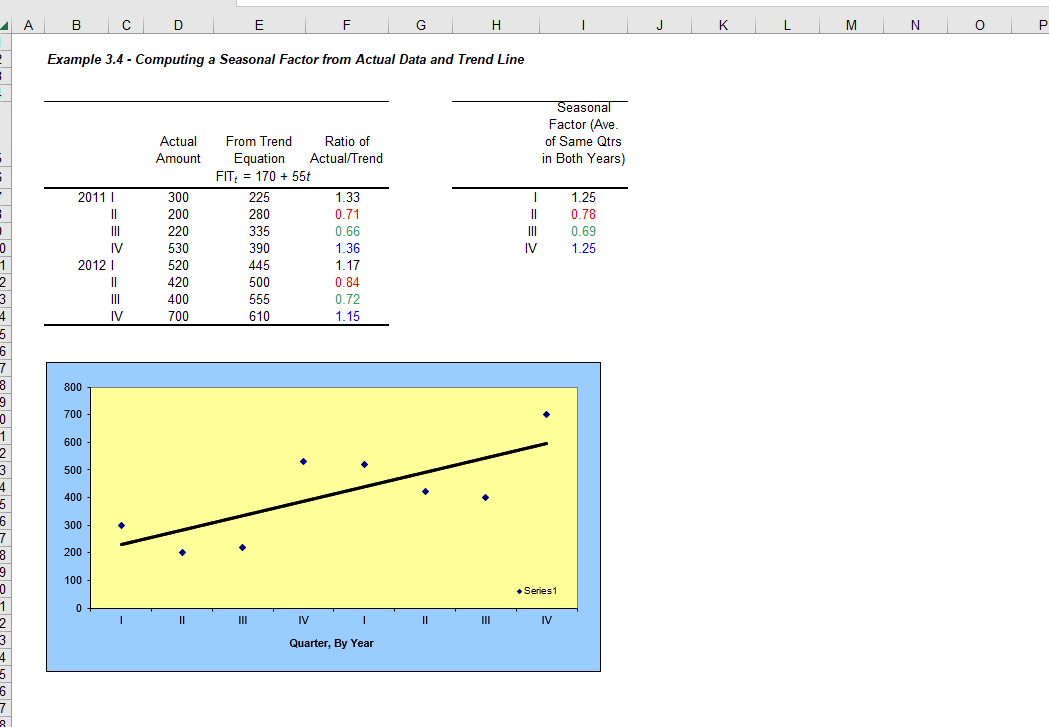Click the Series1 legend entry
Screen dimensions: 1049x727
(537, 591)
